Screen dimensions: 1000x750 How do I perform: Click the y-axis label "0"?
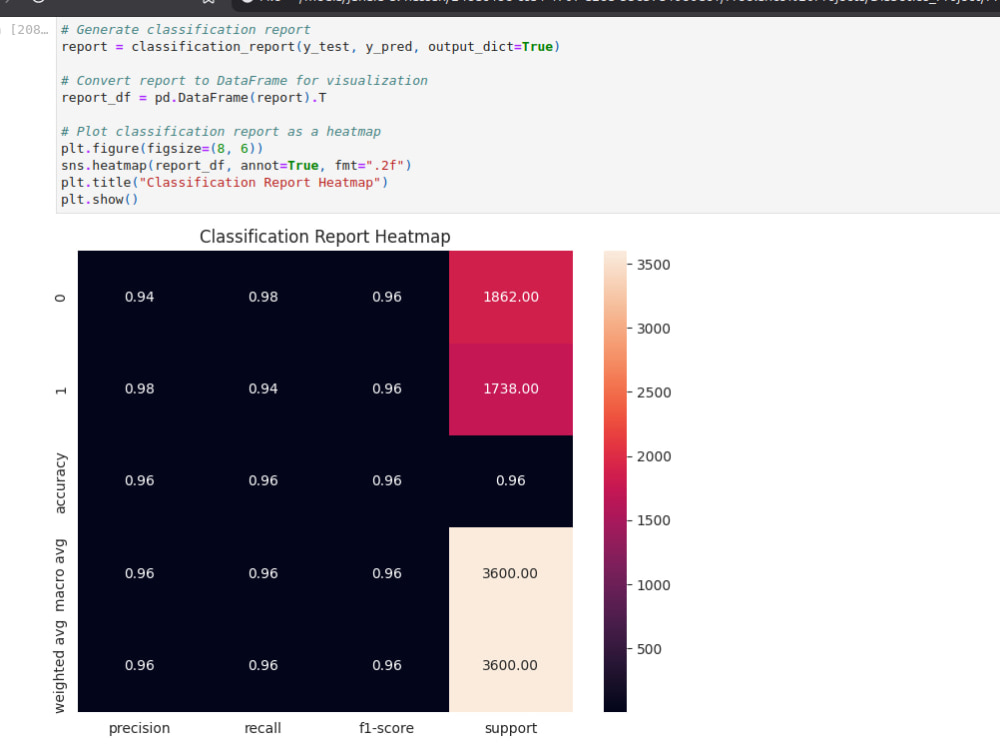pyautogui.click(x=60, y=298)
